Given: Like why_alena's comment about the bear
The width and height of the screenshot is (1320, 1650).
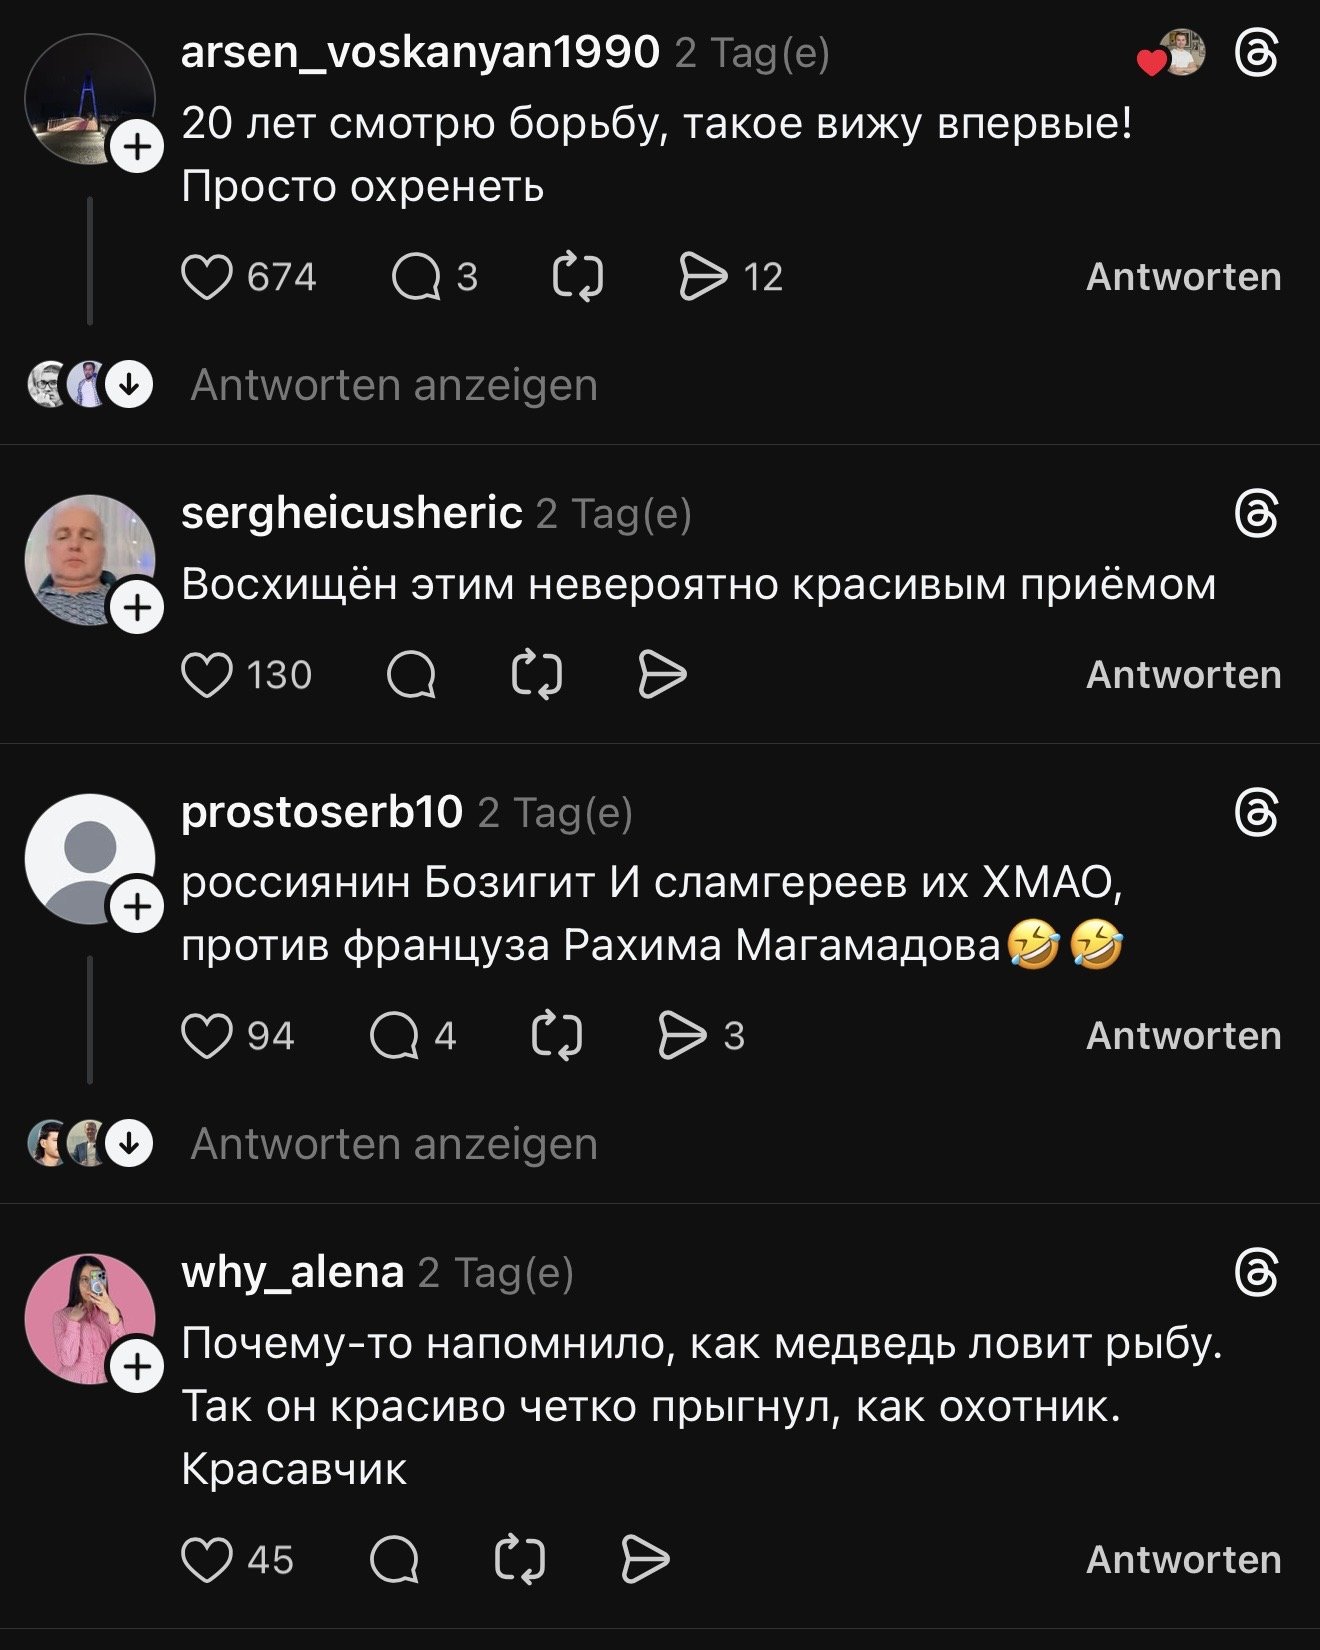Looking at the screenshot, I should tap(207, 1560).
